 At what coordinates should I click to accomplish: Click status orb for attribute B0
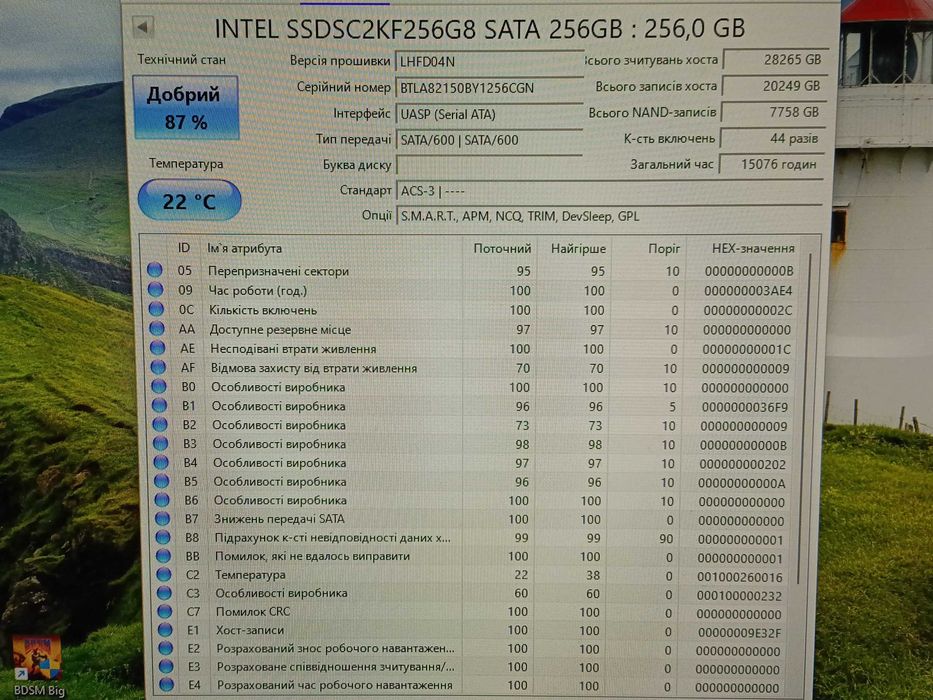pyautogui.click(x=158, y=386)
